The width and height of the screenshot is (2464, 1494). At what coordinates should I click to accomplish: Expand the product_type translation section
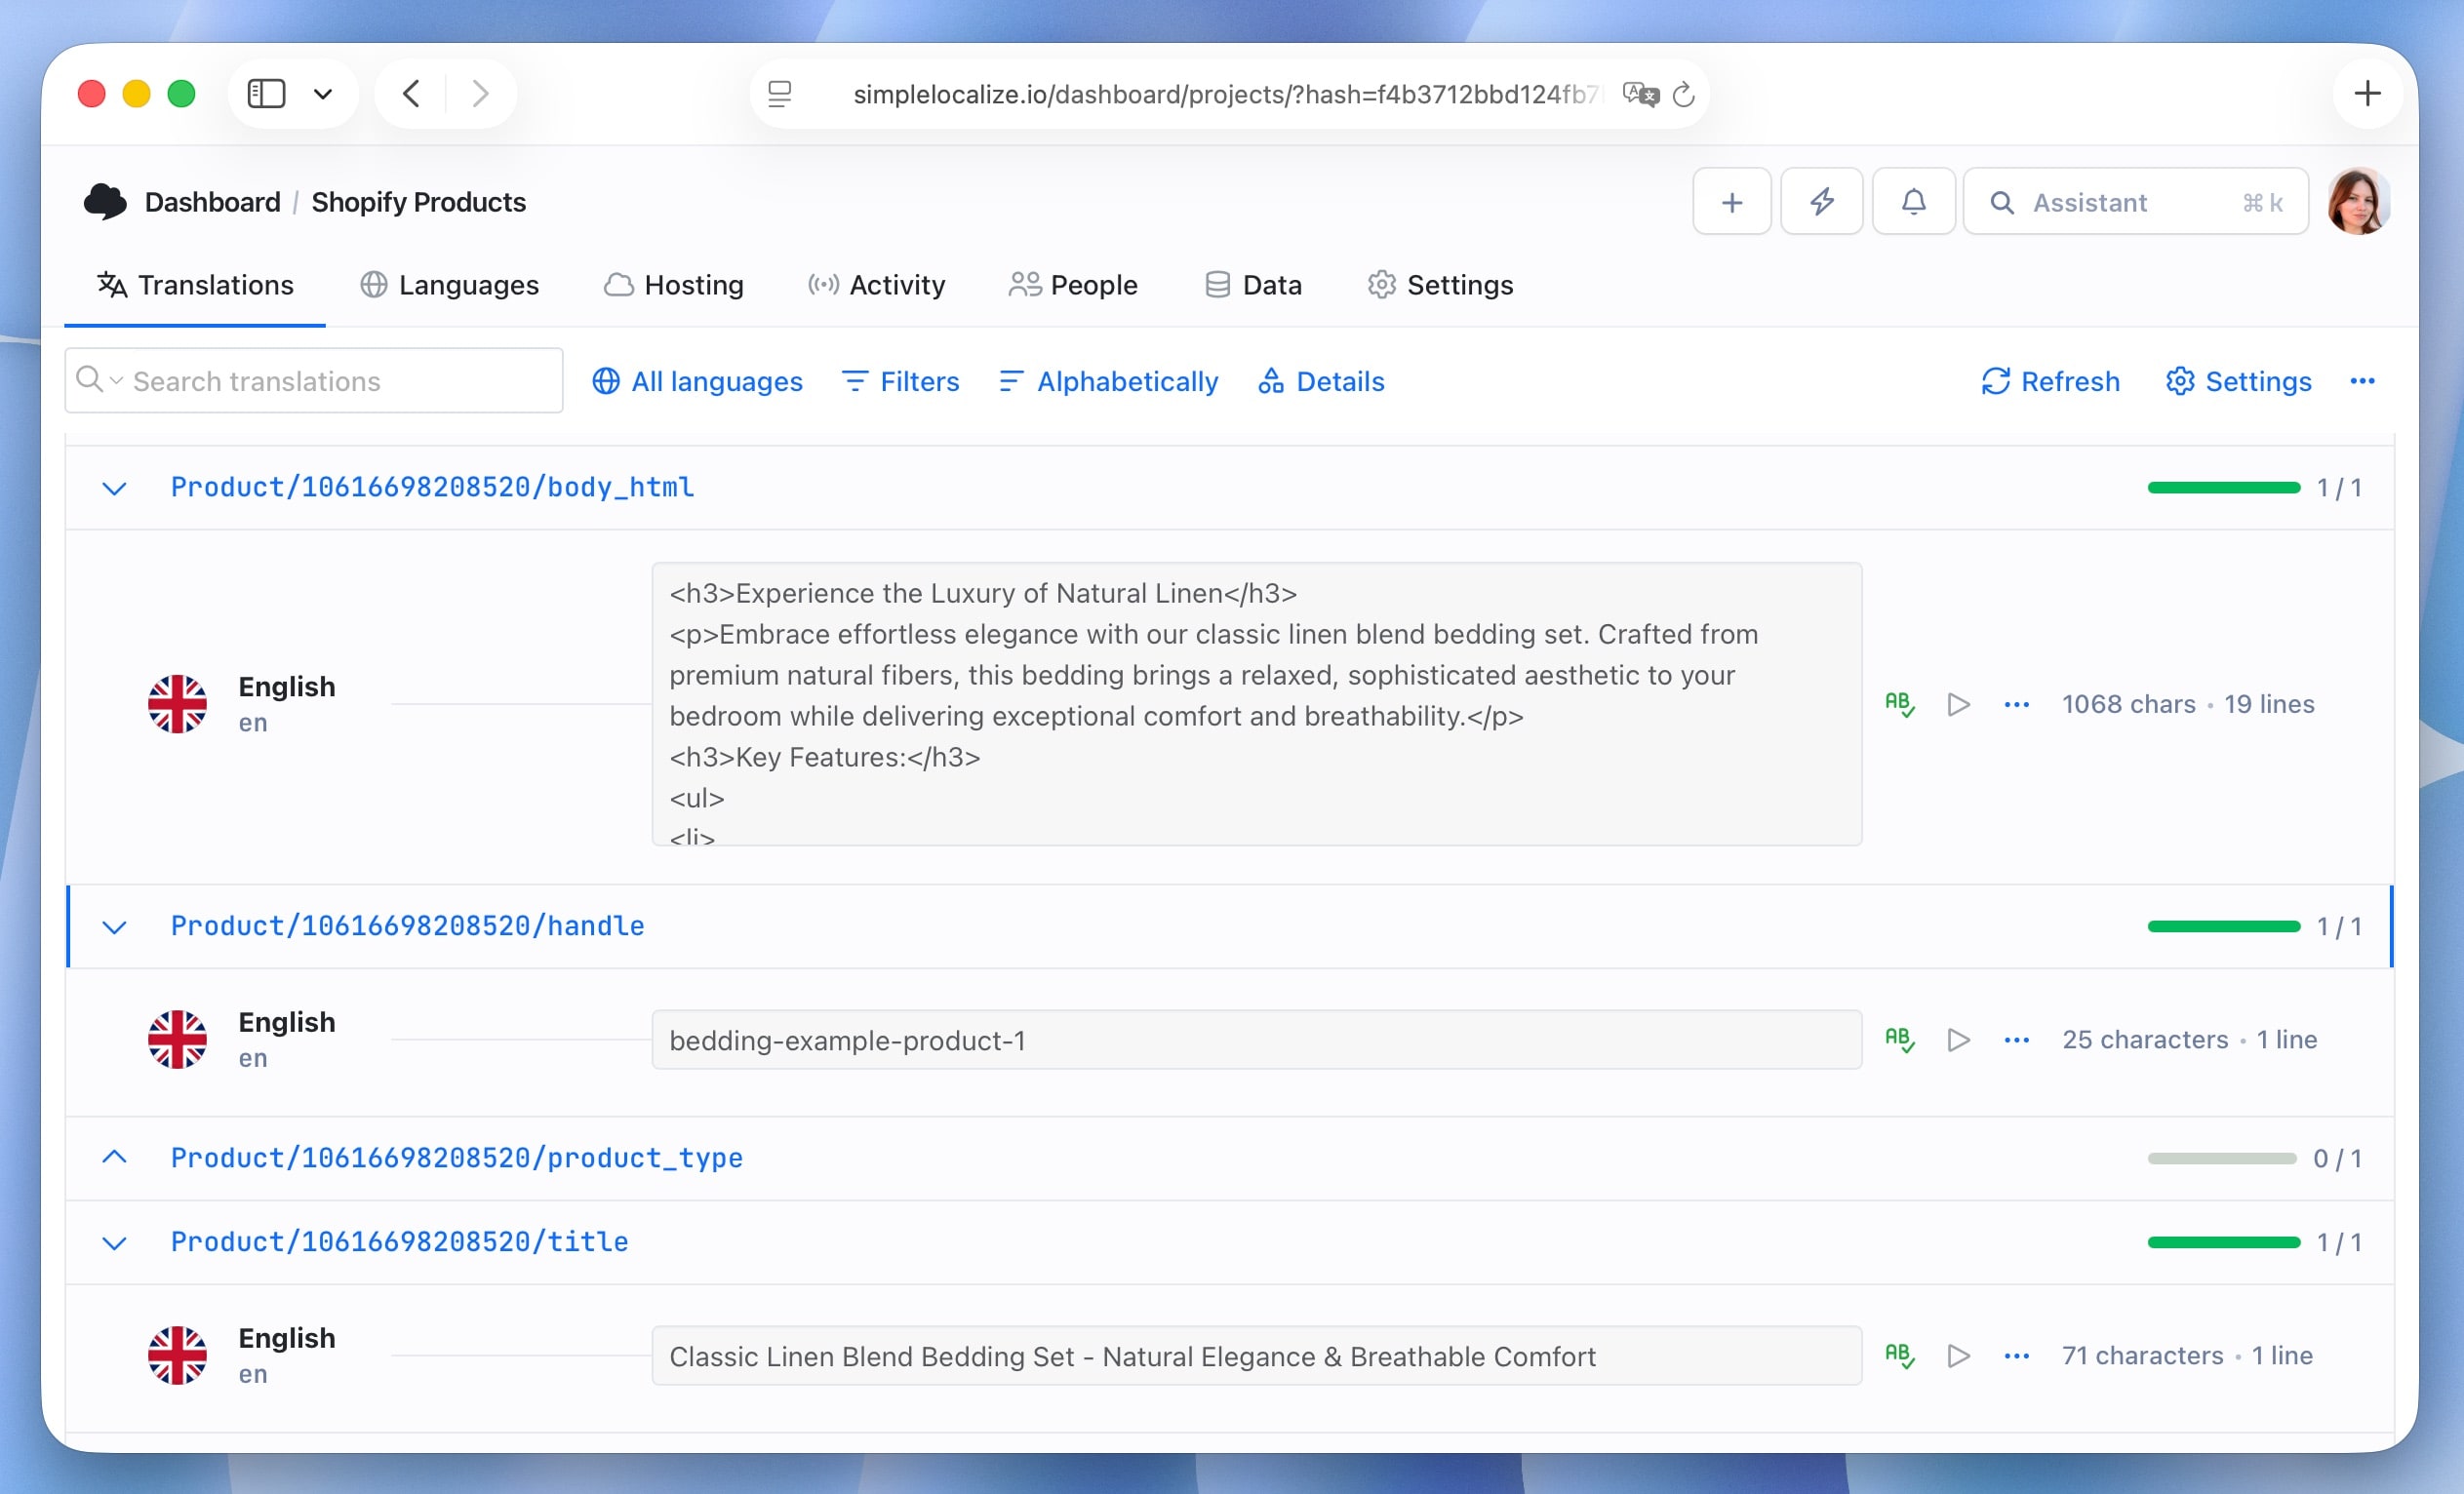point(114,1158)
